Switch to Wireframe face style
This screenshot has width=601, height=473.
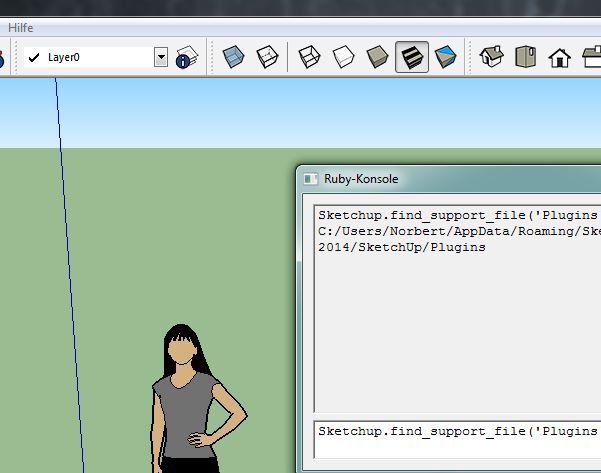(309, 57)
